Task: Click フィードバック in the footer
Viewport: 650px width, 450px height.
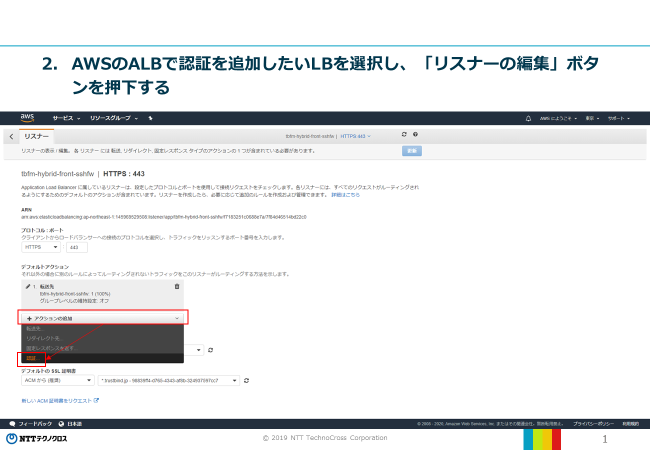Action: (31, 424)
